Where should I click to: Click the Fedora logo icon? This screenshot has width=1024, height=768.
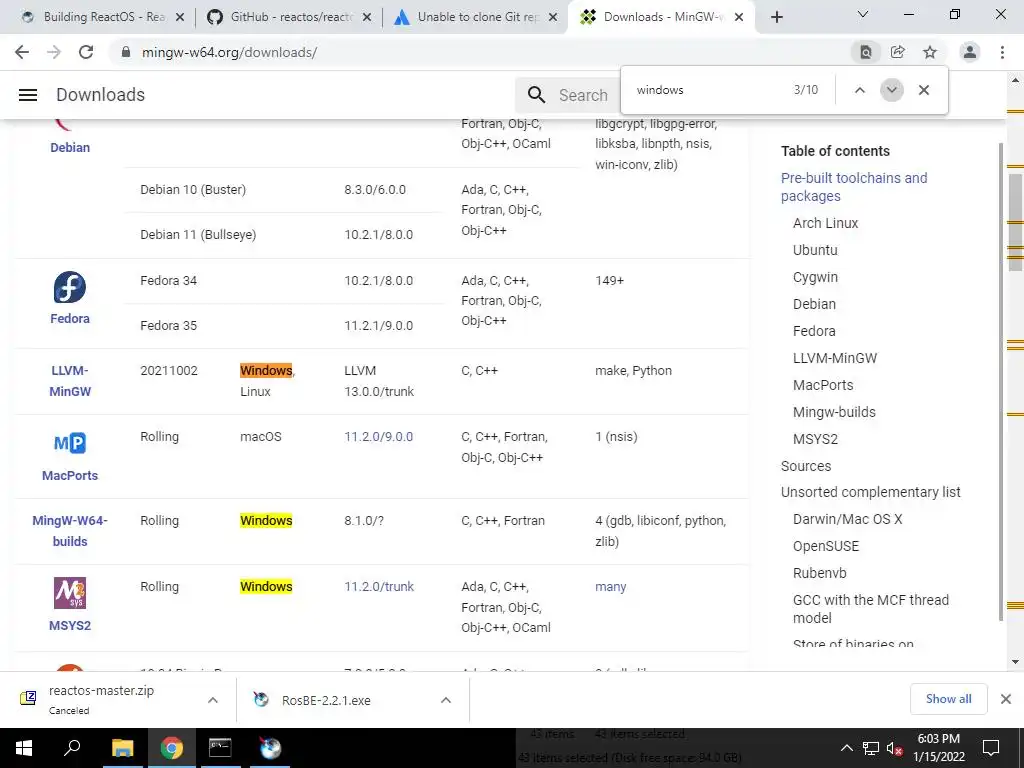tap(70, 287)
